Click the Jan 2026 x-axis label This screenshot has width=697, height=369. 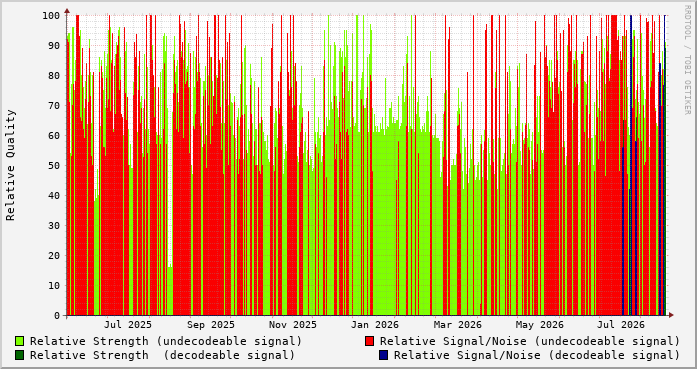click(375, 325)
